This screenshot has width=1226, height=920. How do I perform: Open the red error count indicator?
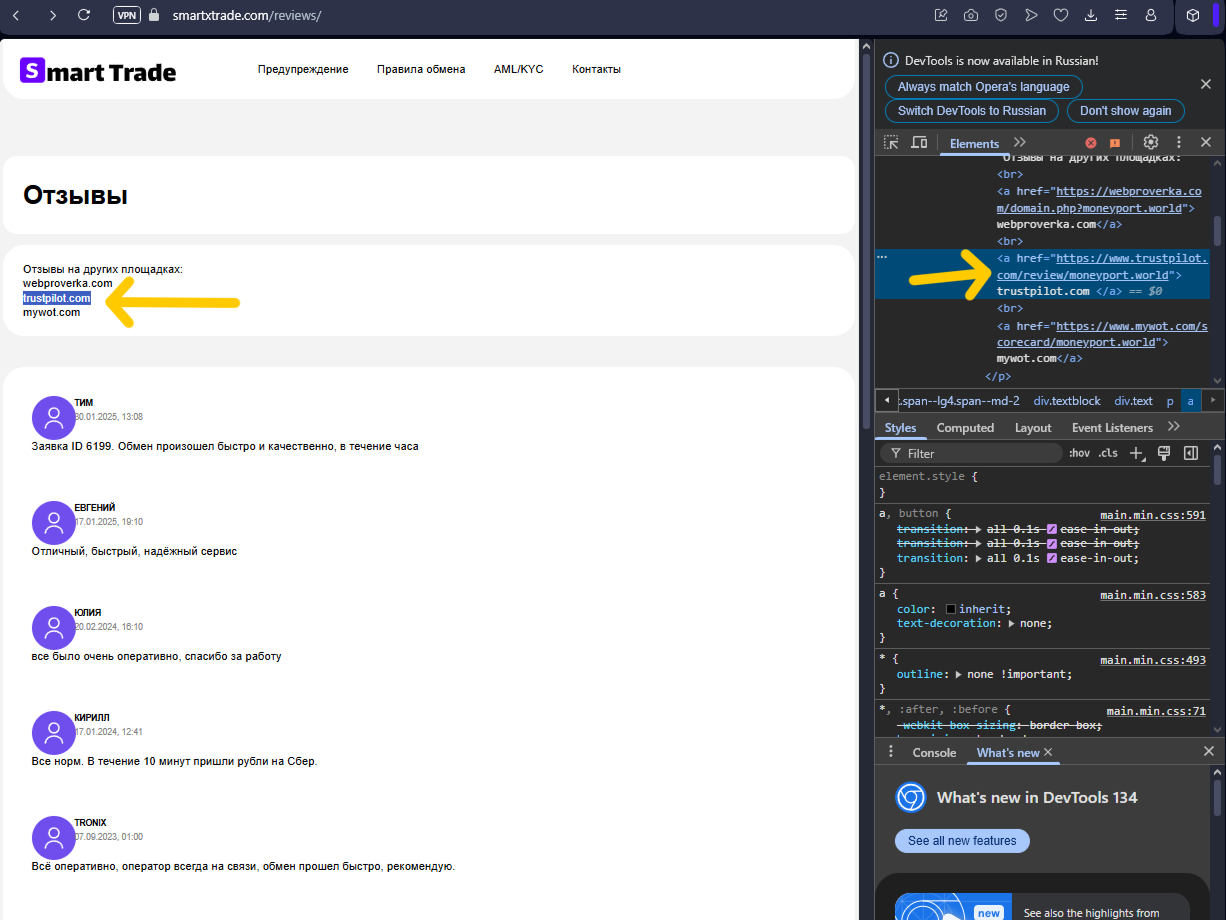1091,143
